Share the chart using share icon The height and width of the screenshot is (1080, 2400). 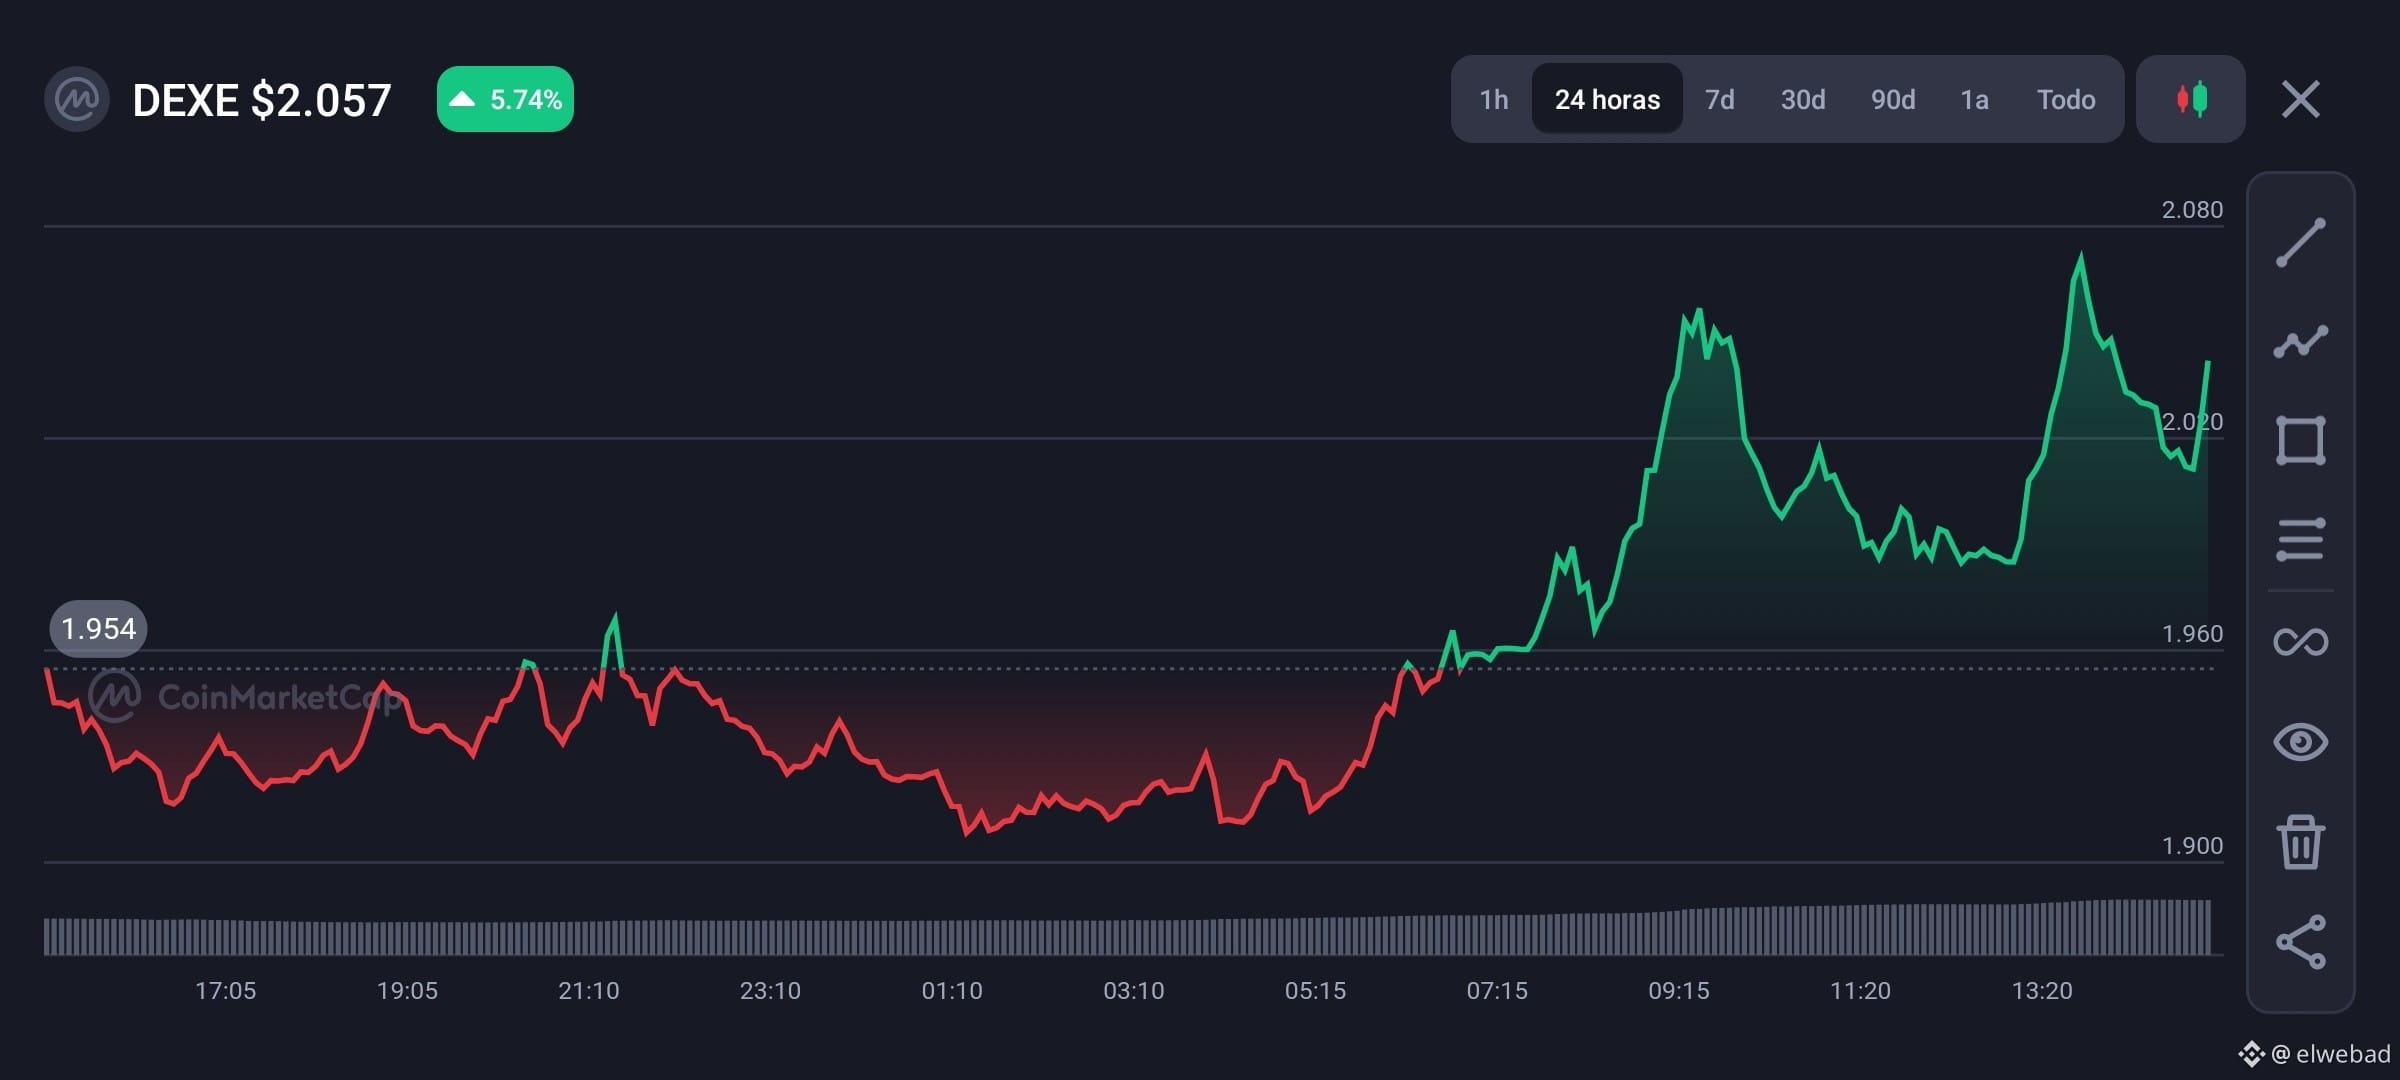[x=2300, y=942]
